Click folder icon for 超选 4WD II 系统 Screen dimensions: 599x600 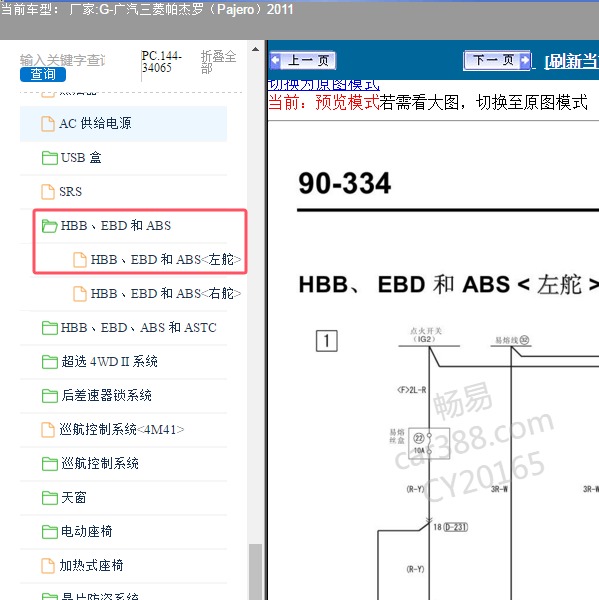pos(50,362)
